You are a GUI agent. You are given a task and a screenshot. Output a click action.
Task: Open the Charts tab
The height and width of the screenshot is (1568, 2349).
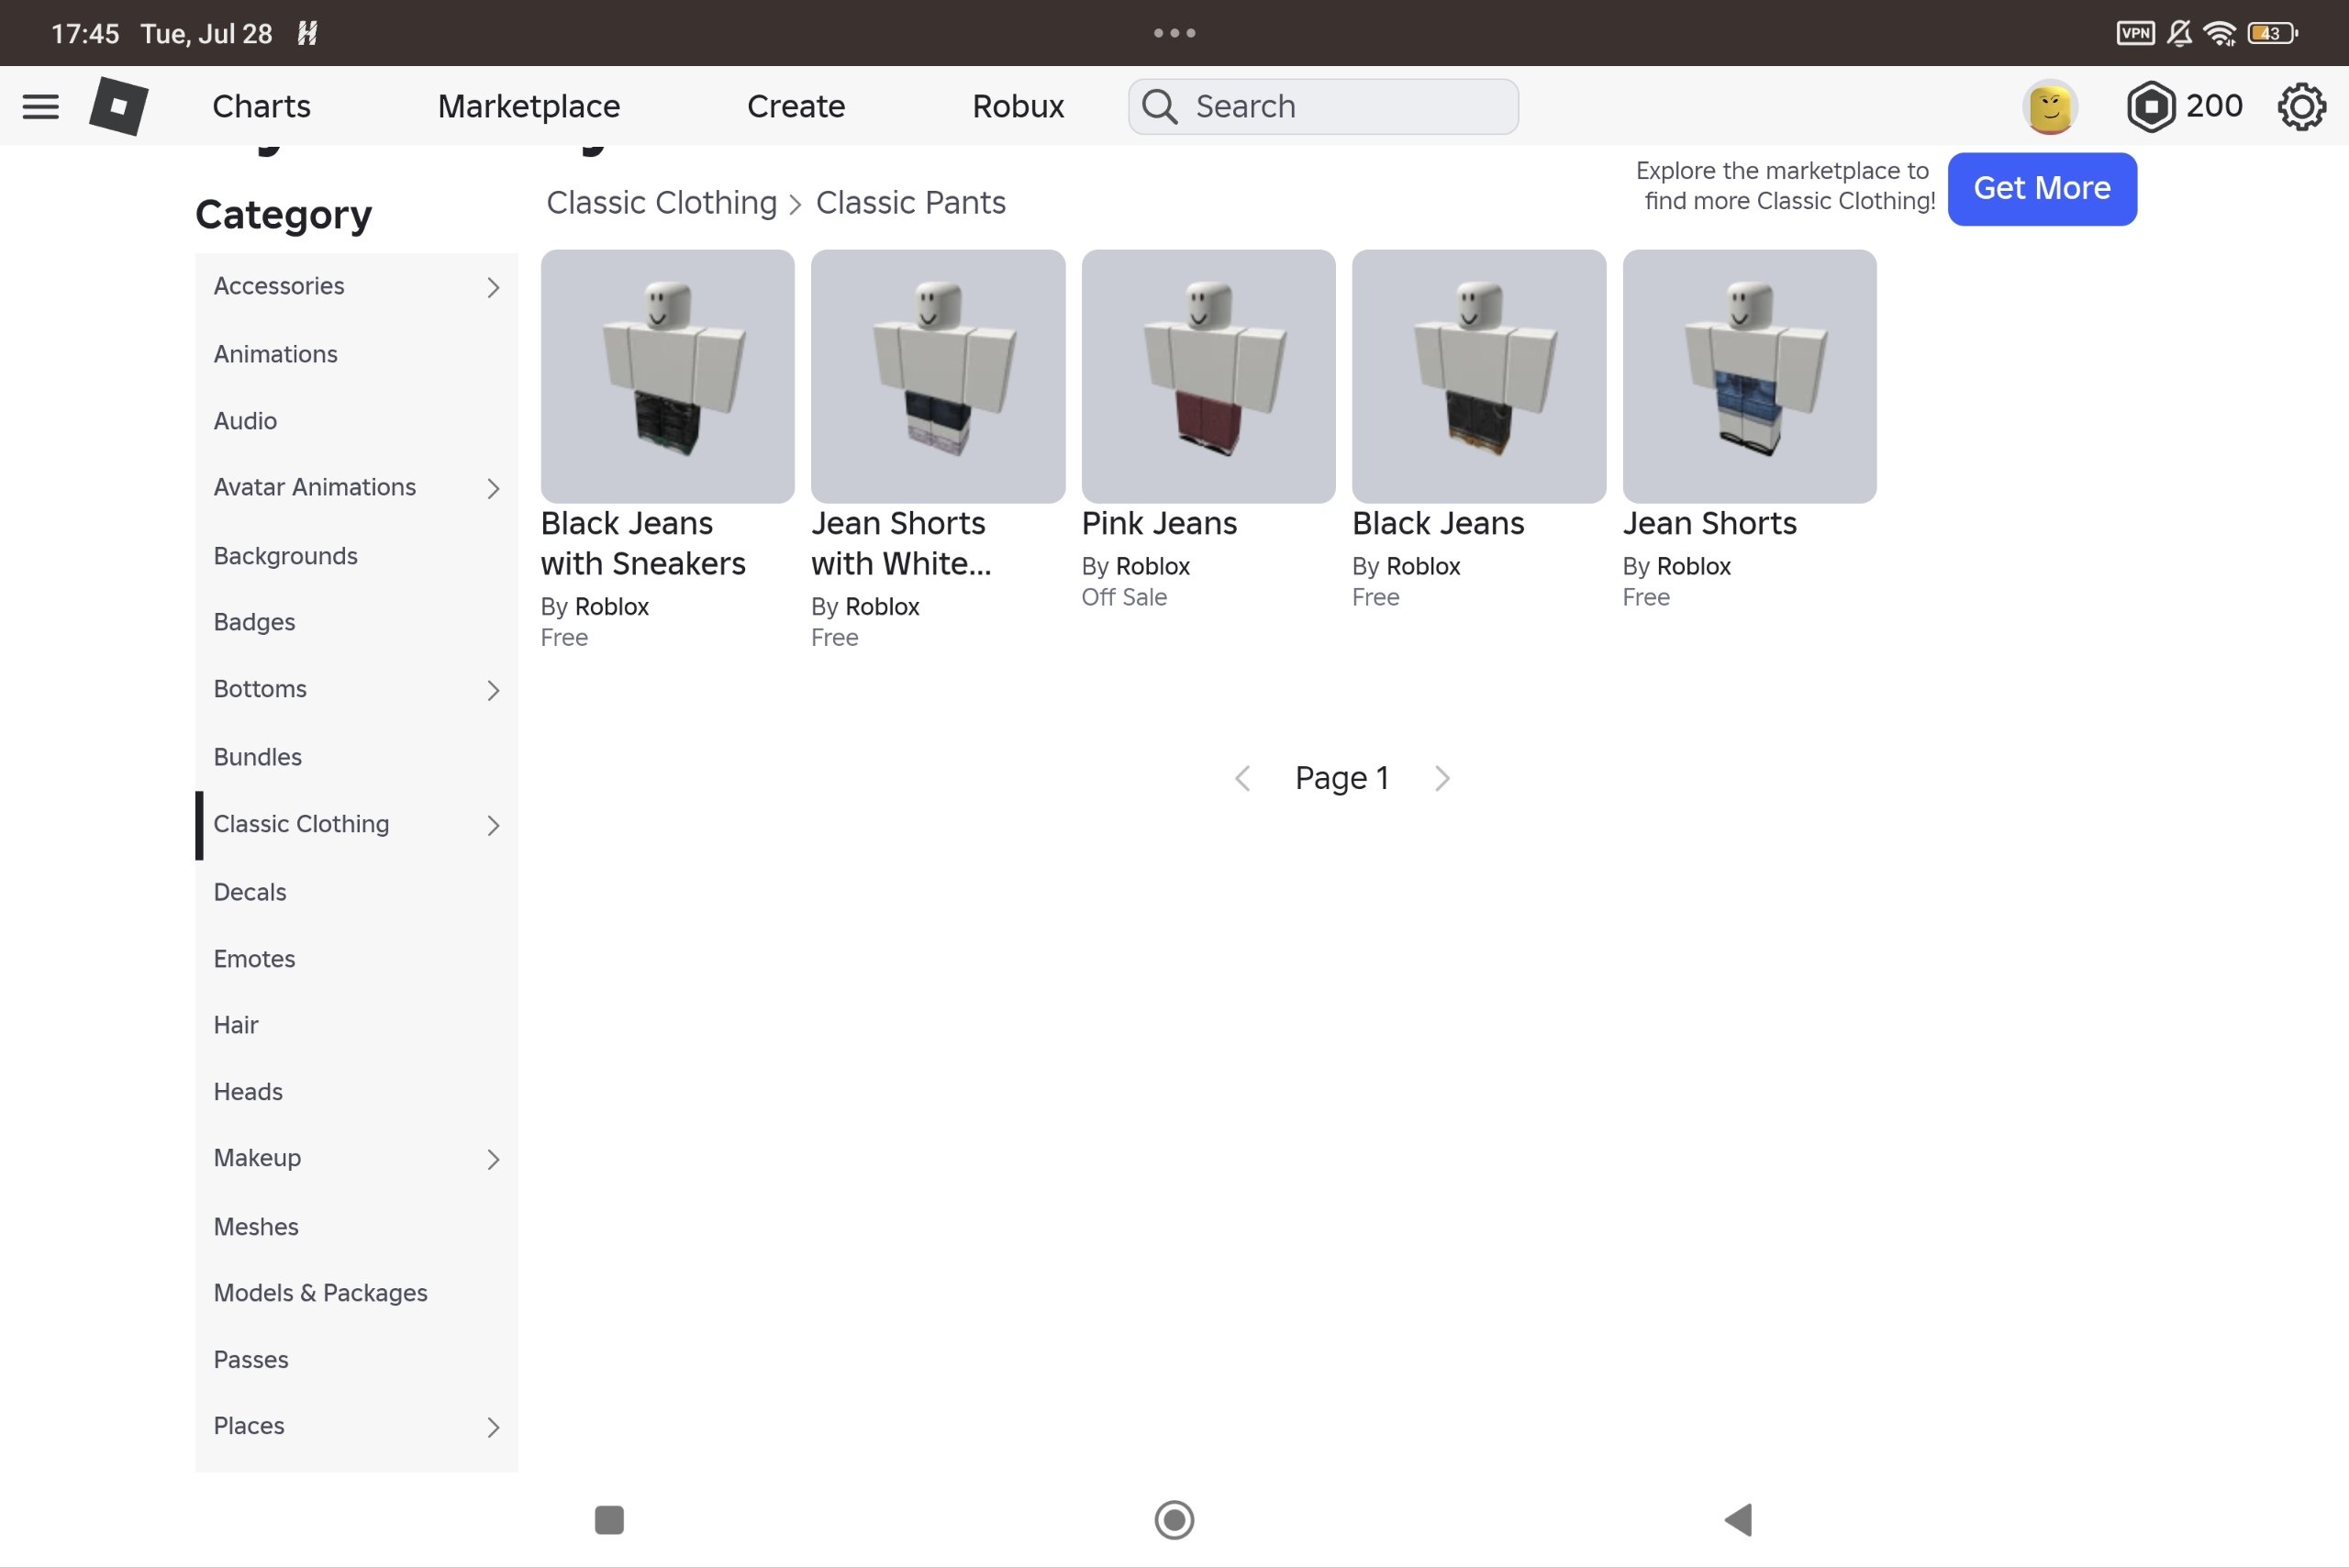coord(261,106)
